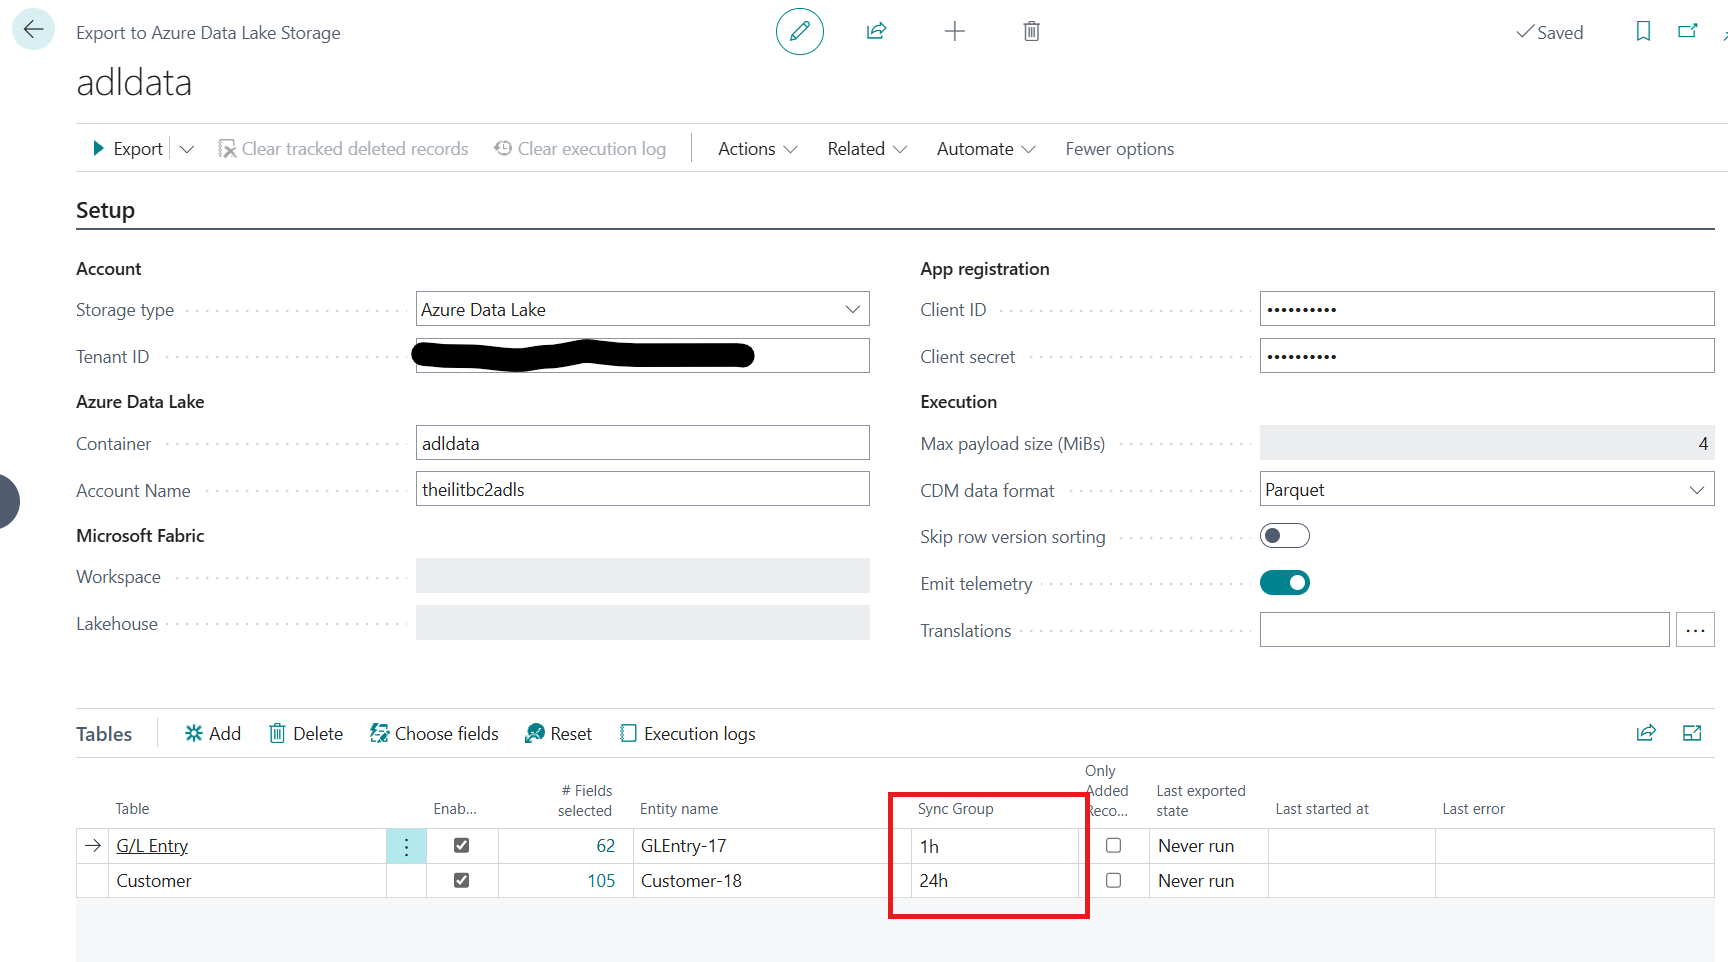Bookmark the page with the bookmark icon

[x=1643, y=31]
